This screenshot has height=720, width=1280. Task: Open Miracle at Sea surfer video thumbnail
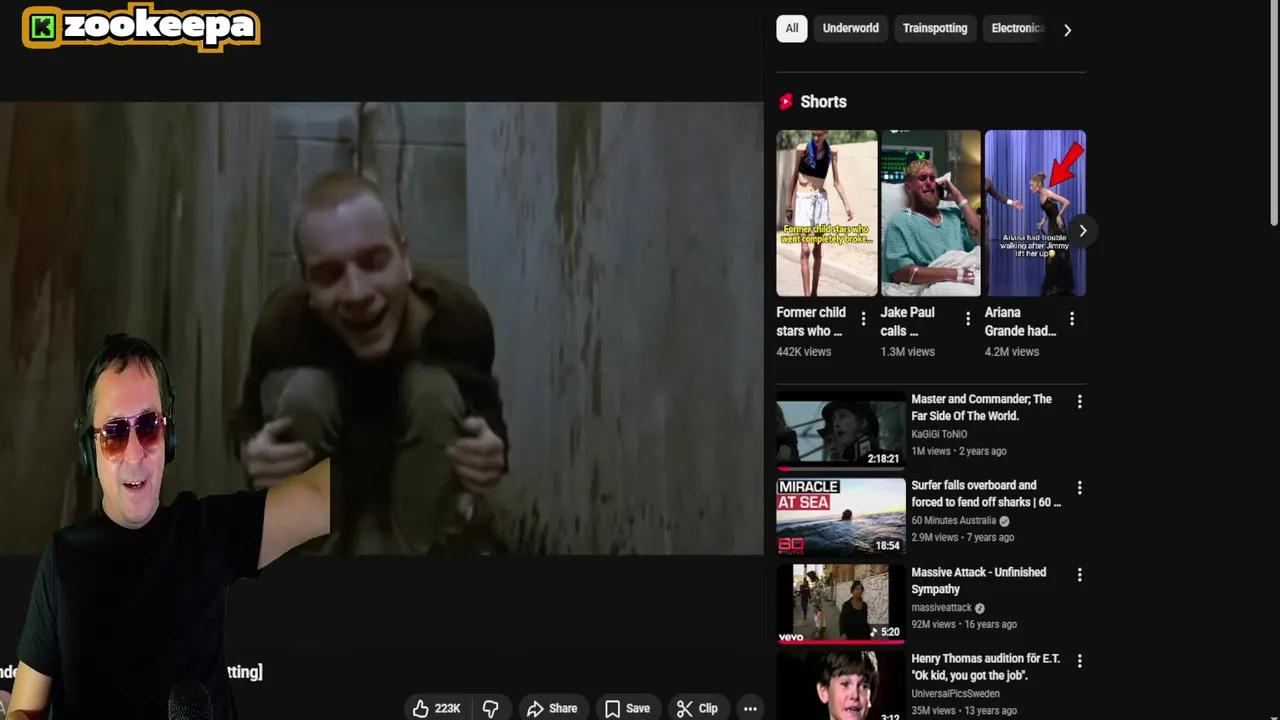point(841,517)
